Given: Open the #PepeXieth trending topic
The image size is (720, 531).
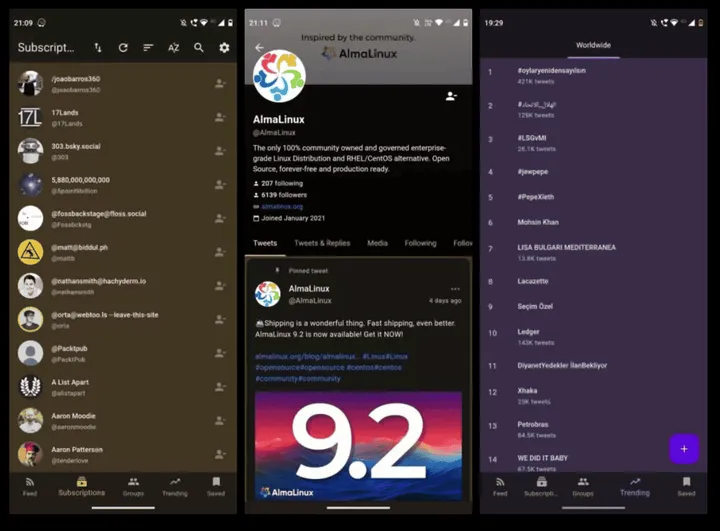Looking at the screenshot, I should (x=538, y=197).
